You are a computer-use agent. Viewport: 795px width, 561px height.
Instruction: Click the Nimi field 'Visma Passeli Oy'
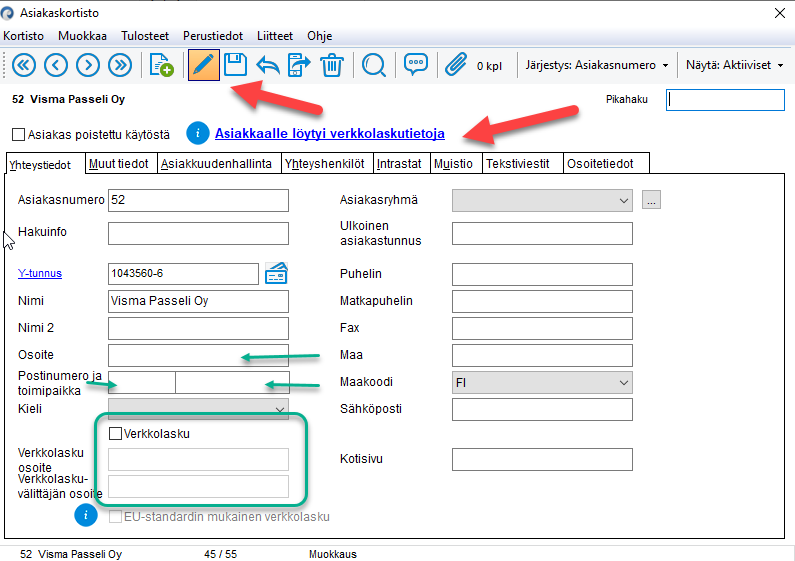[x=198, y=301]
